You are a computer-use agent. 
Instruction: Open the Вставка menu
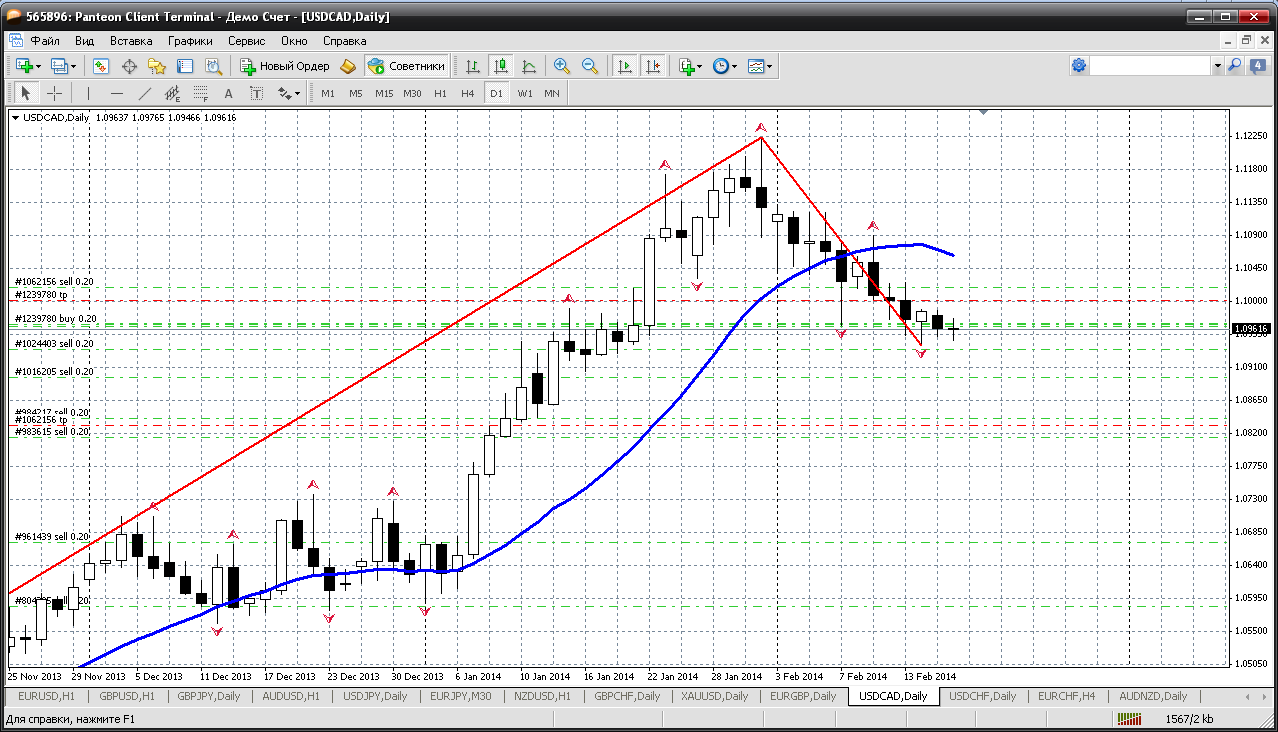click(x=131, y=41)
